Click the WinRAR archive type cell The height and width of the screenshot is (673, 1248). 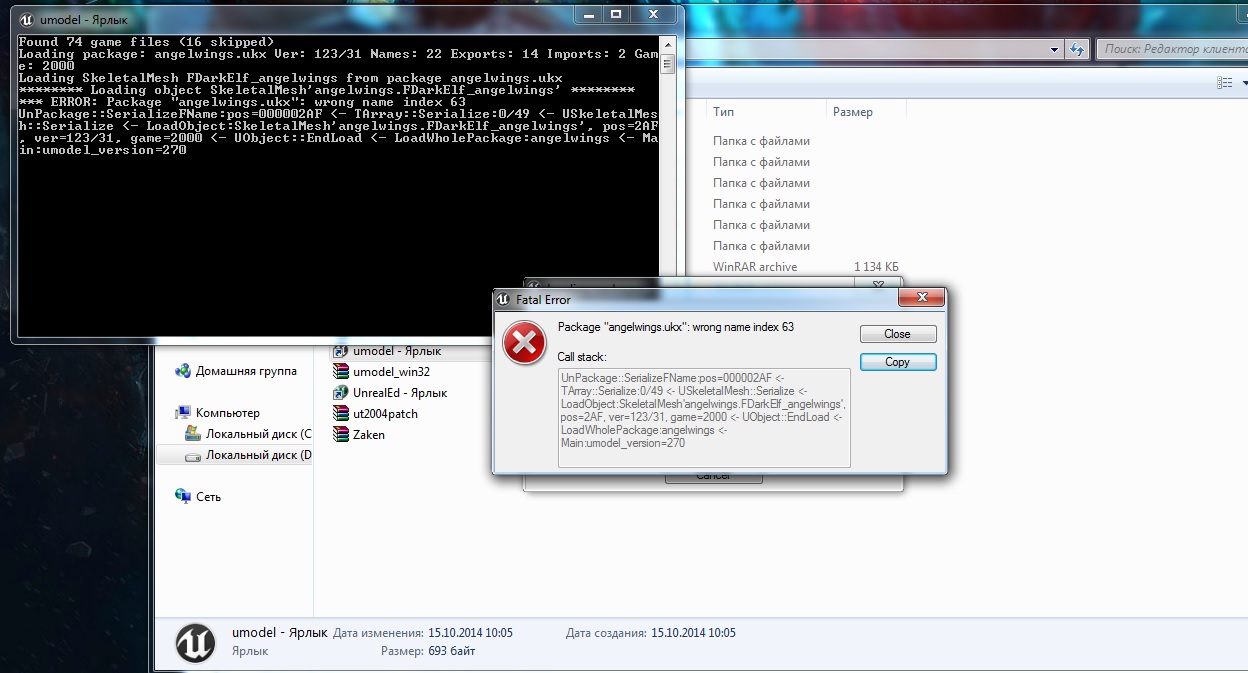(755, 267)
